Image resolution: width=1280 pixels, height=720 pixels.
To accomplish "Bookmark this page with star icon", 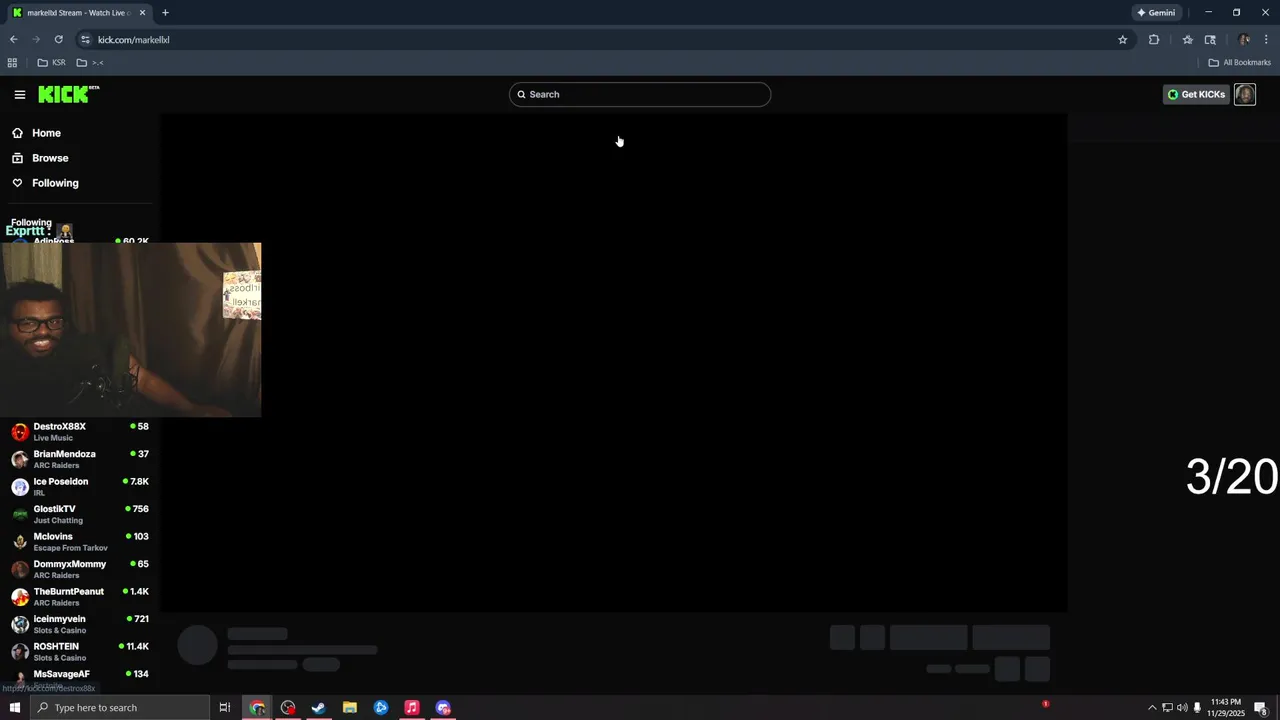I will tap(1122, 40).
